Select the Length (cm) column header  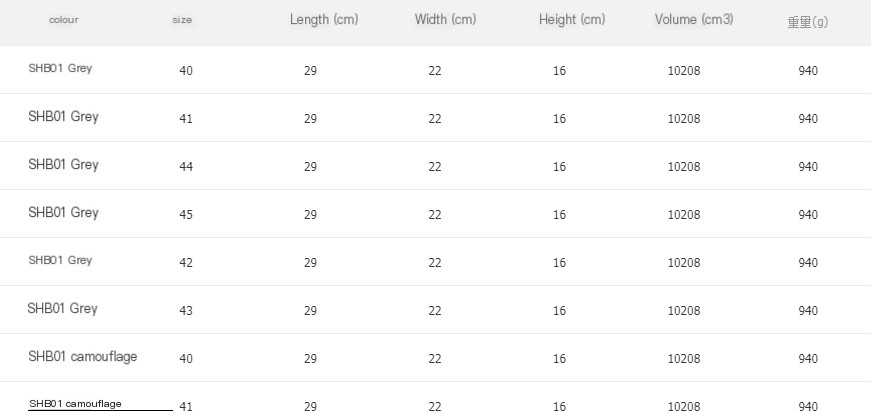(x=324, y=19)
